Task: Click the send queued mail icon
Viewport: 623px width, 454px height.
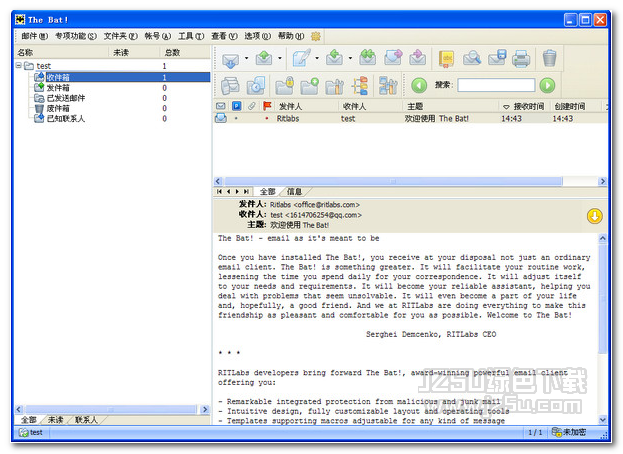Action: (264, 58)
